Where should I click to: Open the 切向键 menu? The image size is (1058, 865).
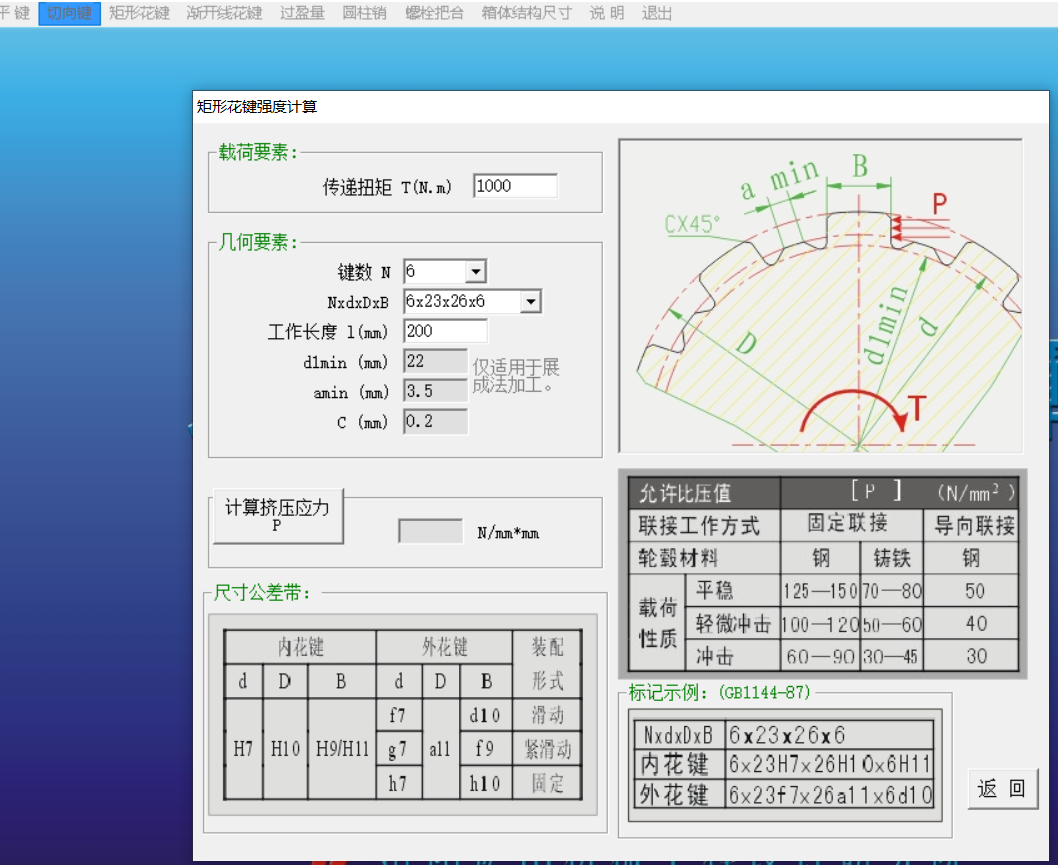pos(69,13)
